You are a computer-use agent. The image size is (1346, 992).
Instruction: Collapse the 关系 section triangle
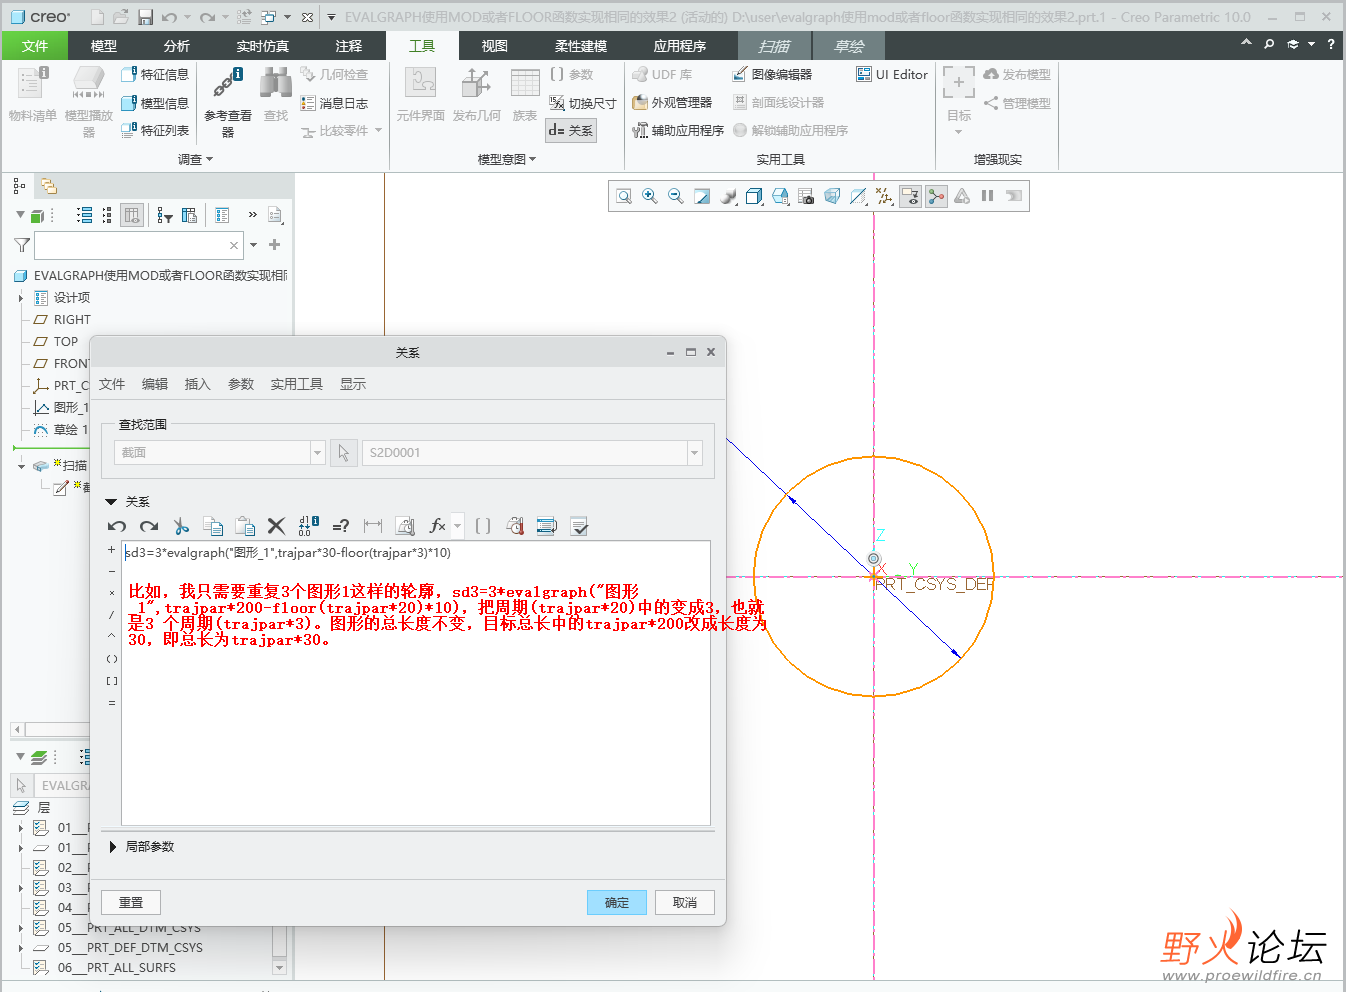tap(111, 502)
